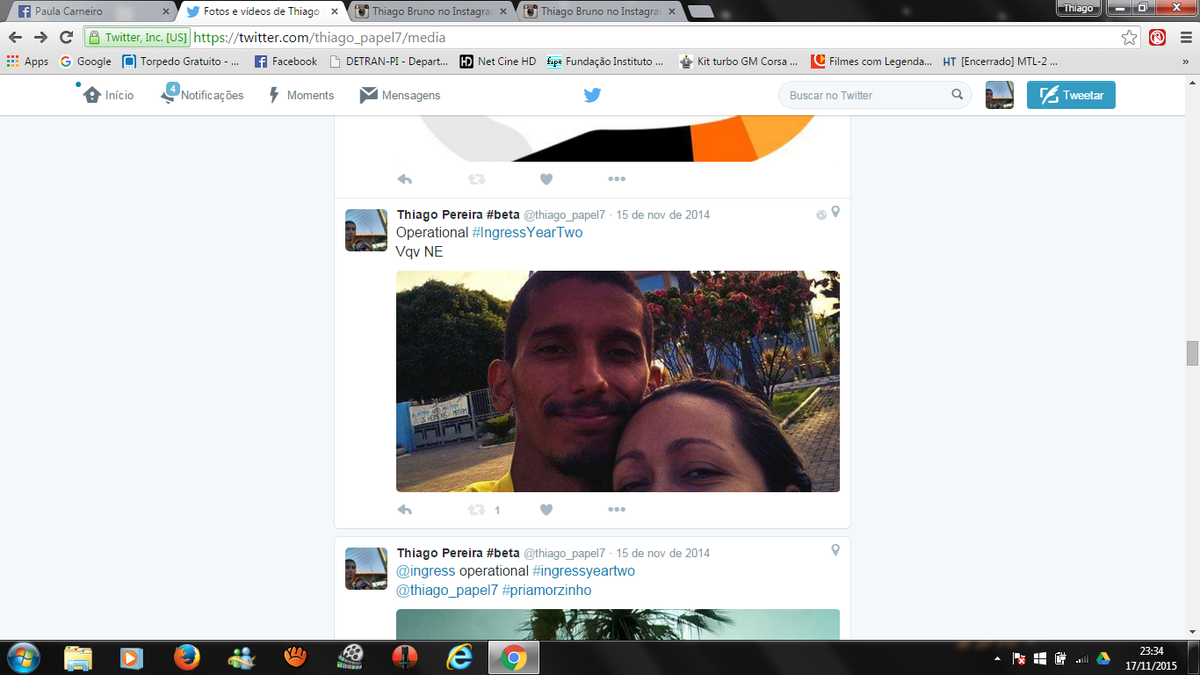Retweet the tweet with the orange graphic
The image size is (1200, 675).
477,179
